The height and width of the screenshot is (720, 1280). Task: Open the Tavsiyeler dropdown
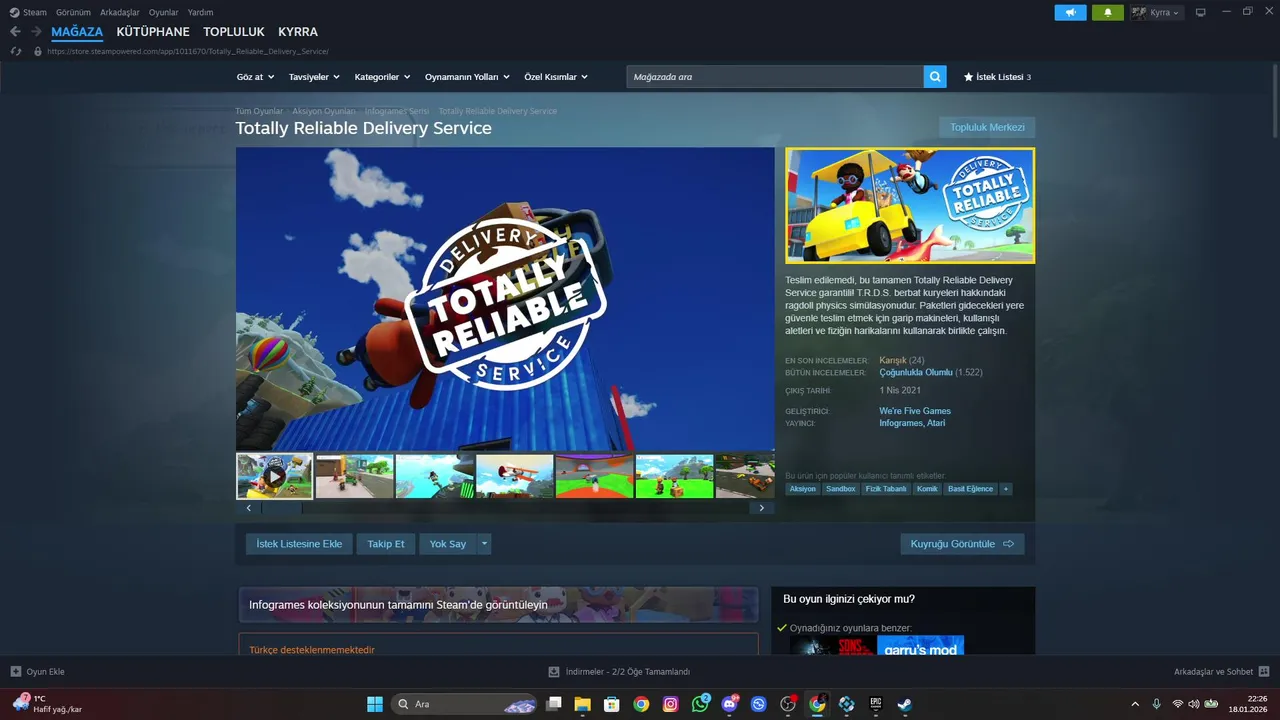[x=314, y=77]
